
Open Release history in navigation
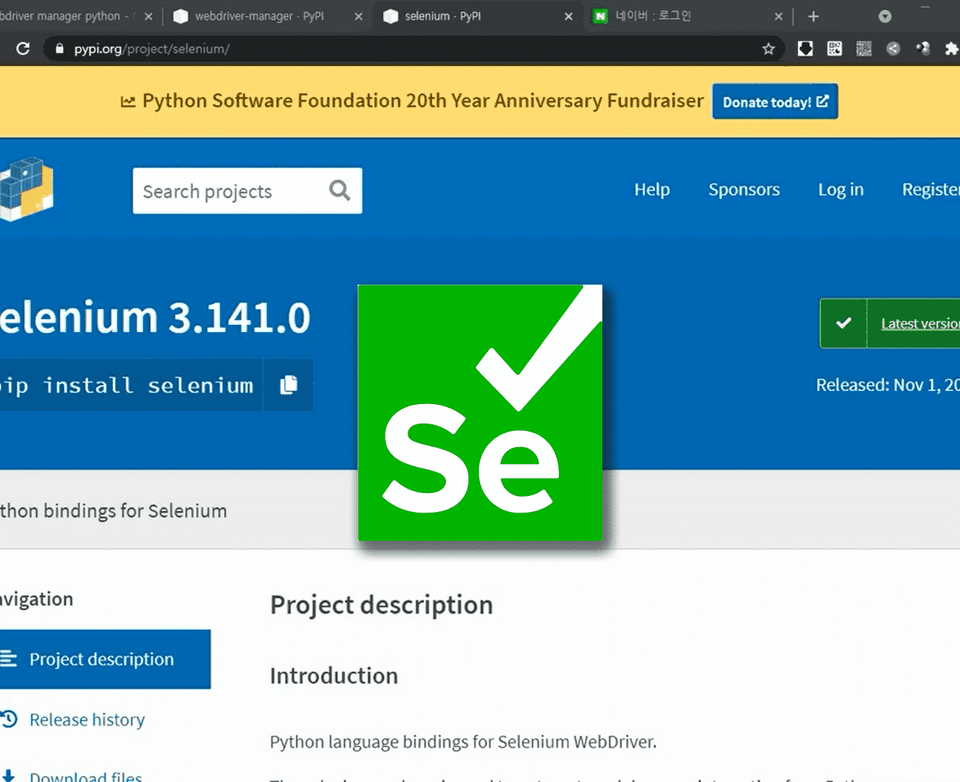coord(87,720)
